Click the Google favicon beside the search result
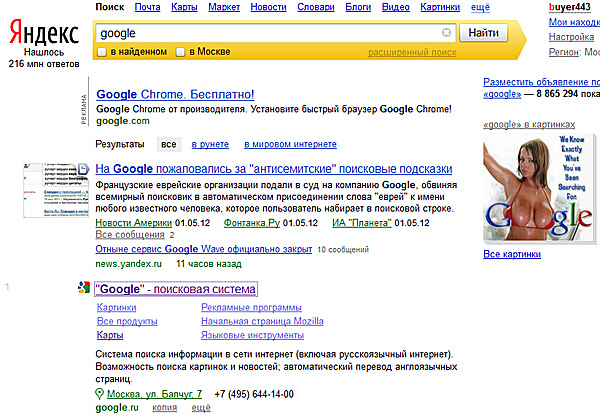Screen dimensions: 600x415 pos(83,289)
